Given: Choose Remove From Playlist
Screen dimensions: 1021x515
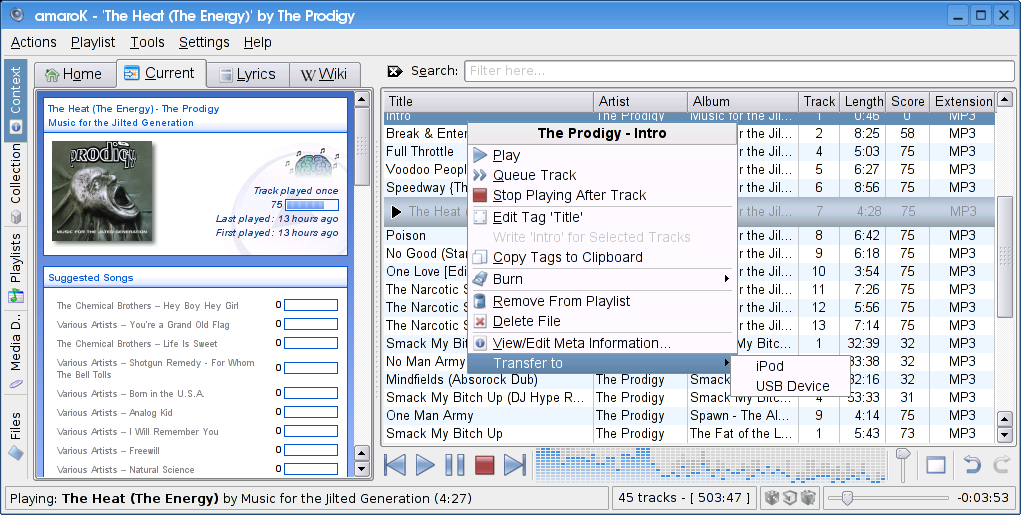Looking at the screenshot, I should pyautogui.click(x=602, y=301).
